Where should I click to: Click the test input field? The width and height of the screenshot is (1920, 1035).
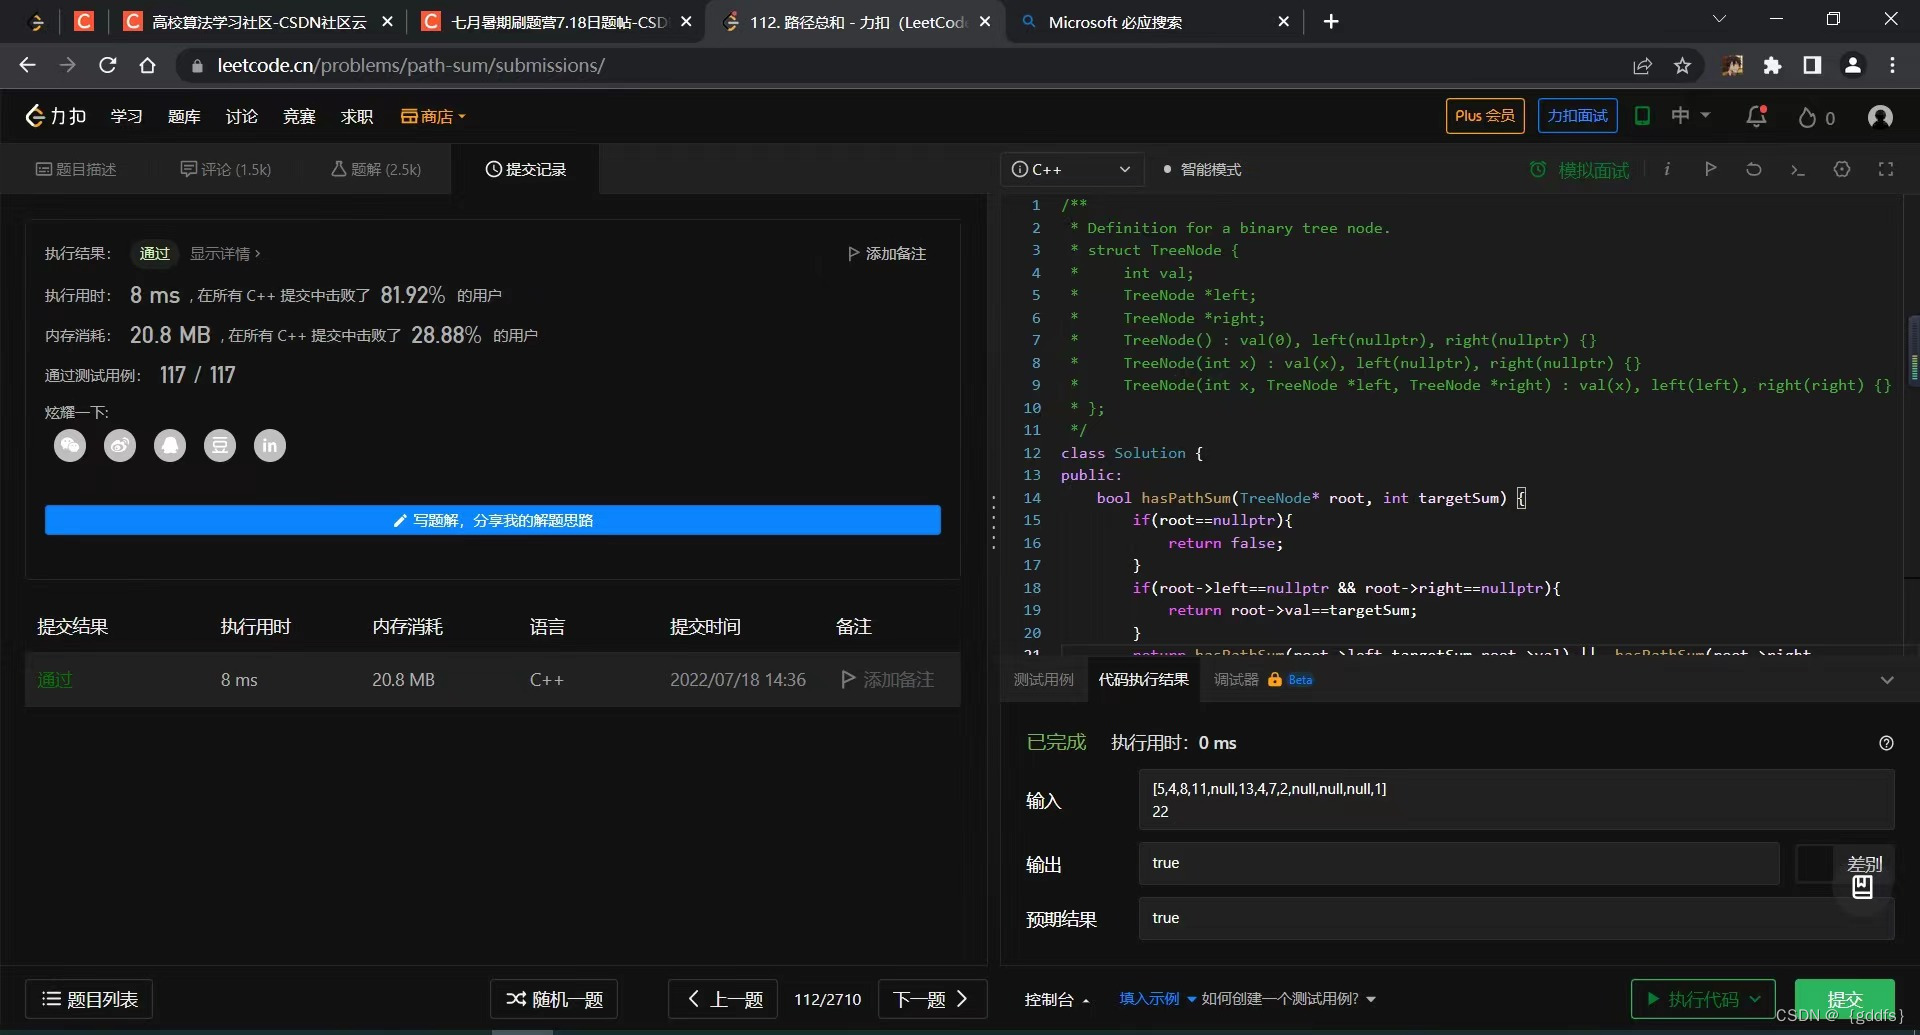point(1516,800)
